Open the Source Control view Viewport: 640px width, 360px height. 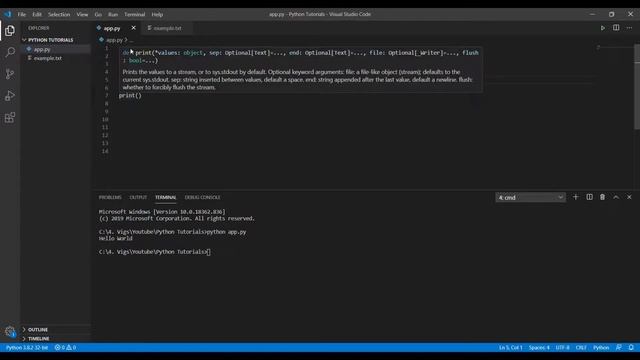tap(10, 74)
